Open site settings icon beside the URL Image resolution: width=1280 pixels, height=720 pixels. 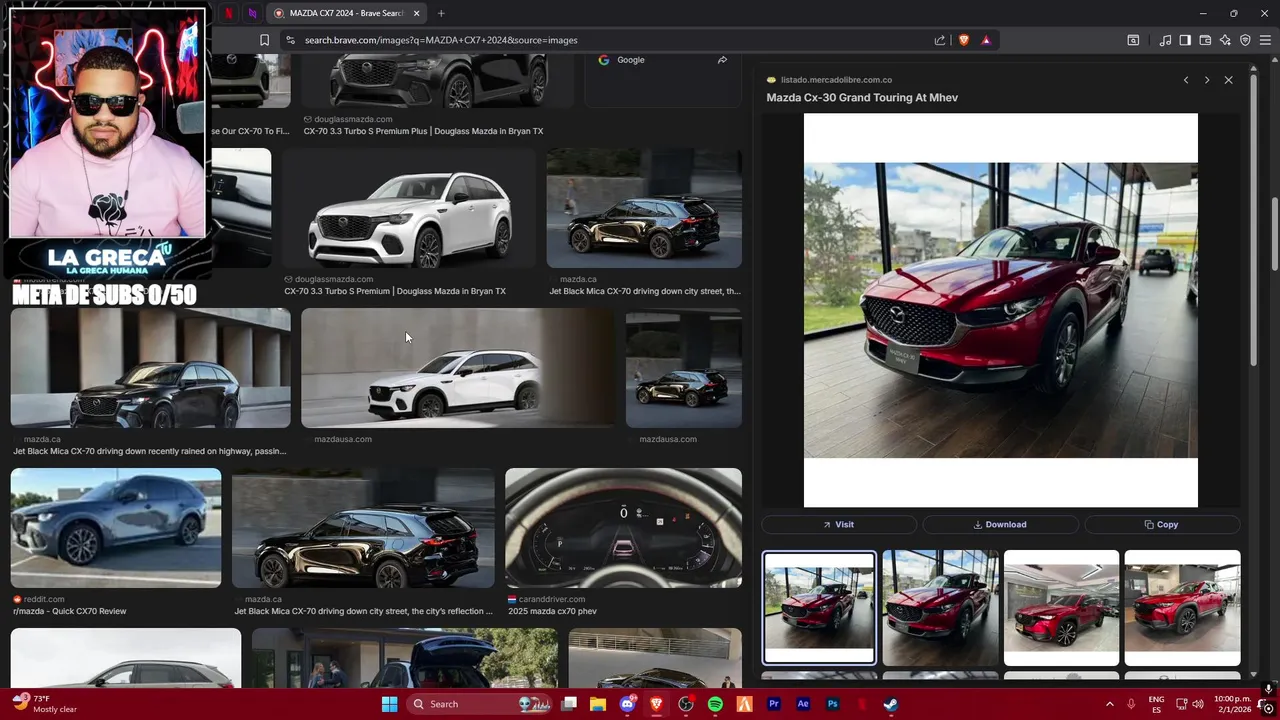290,40
